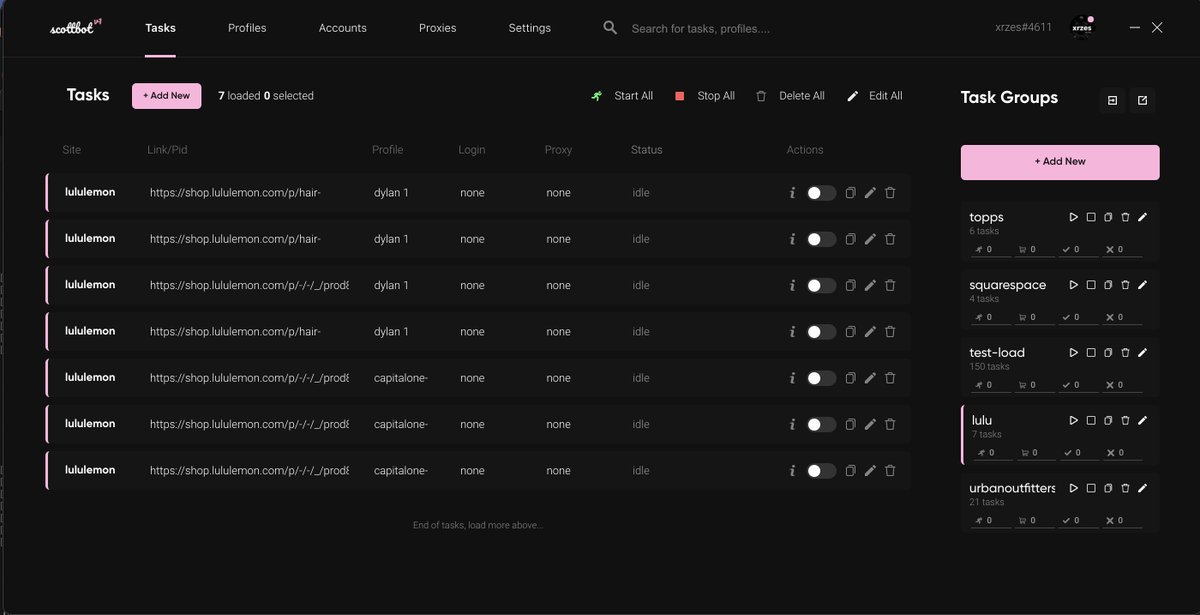
Task: Import task groups using the import icon
Action: pos(1112,100)
